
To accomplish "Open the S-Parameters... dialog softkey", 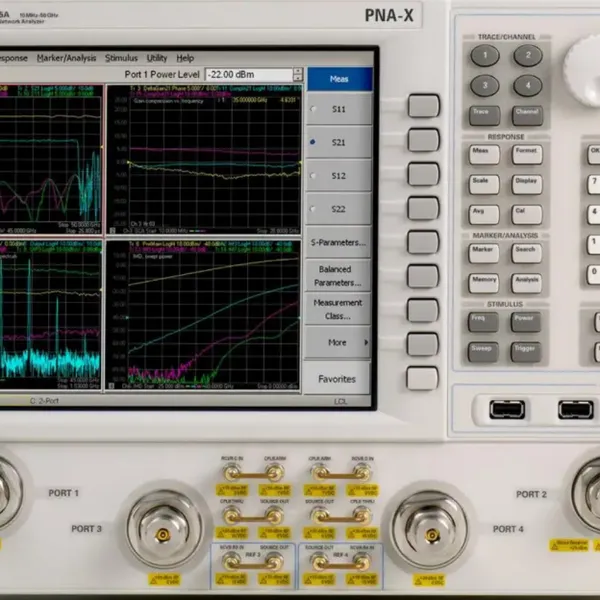I will click(x=339, y=242).
